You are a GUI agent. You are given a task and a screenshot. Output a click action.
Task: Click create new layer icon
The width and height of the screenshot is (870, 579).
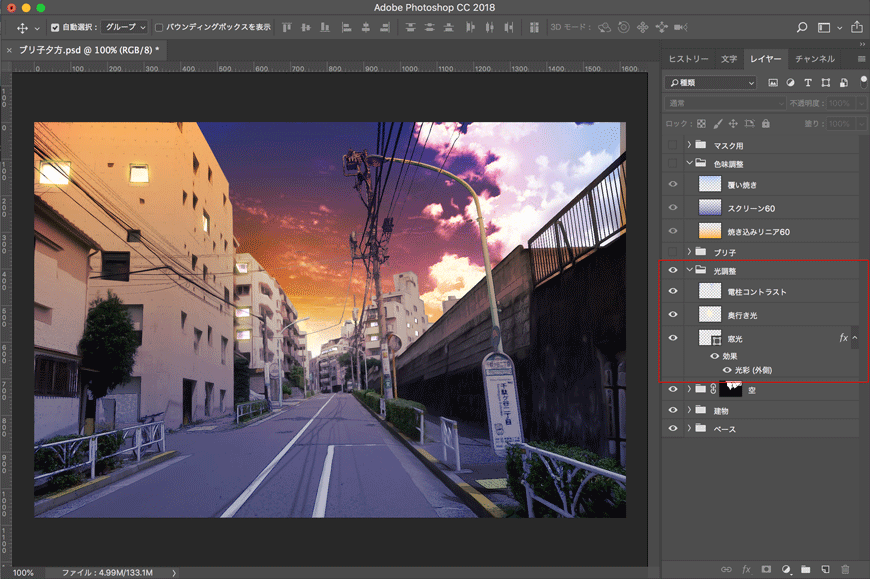click(x=826, y=569)
